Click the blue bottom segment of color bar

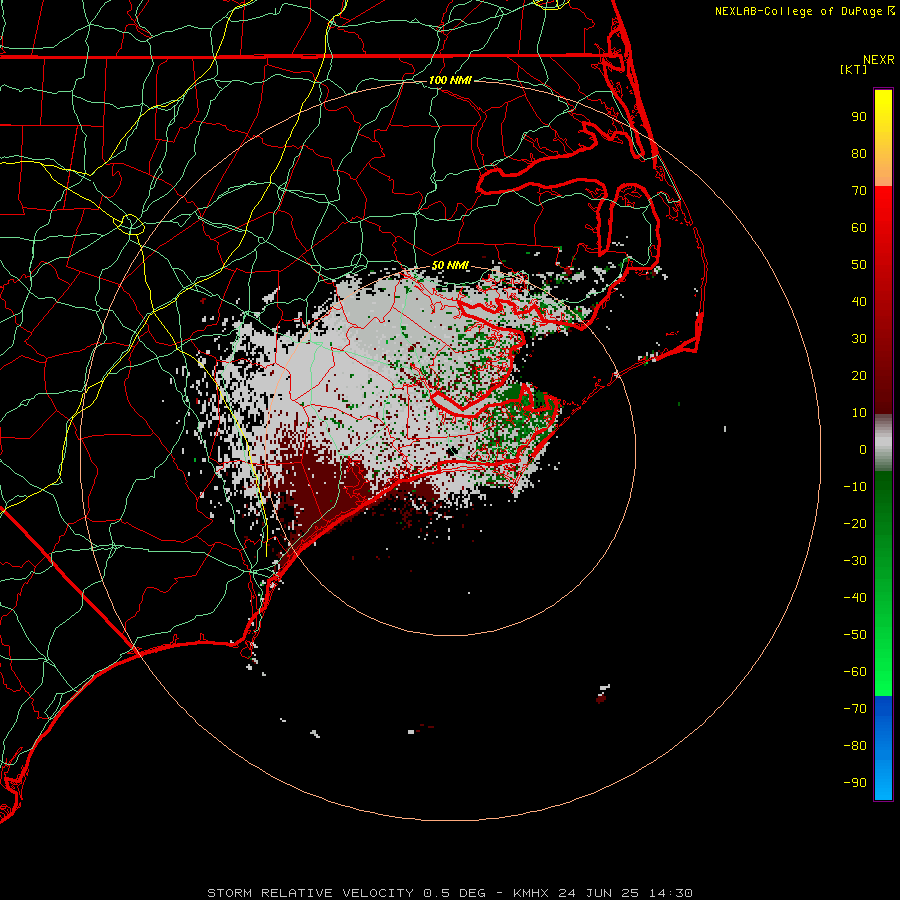[x=883, y=747]
